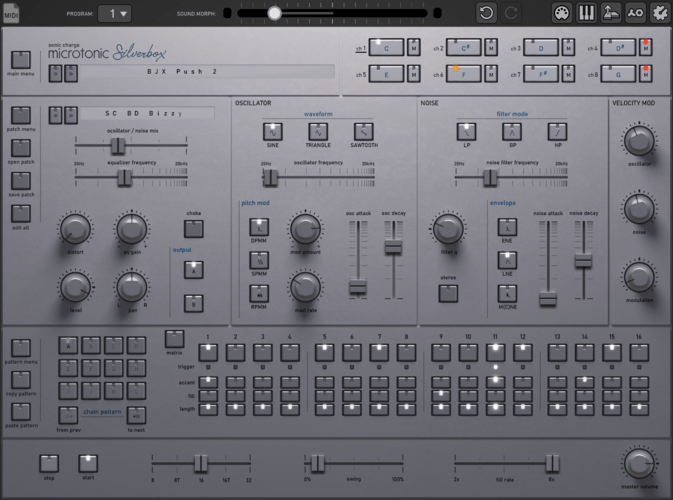This screenshot has width=673, height=500.
Task: Select pattern A button
Action: point(68,345)
